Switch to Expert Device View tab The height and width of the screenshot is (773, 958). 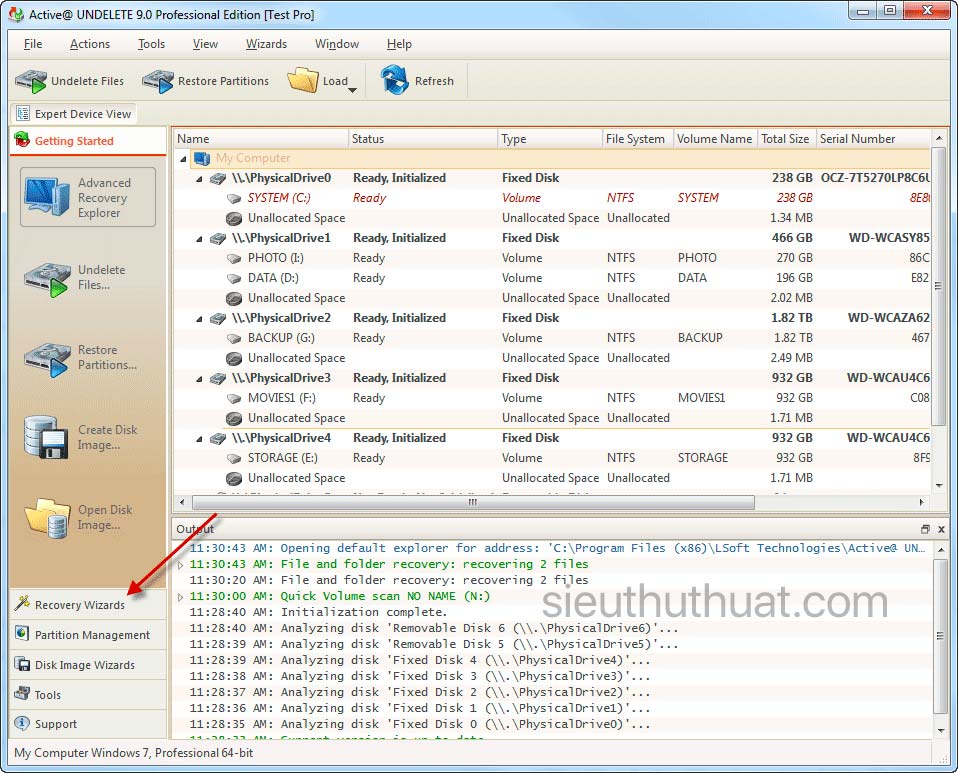pyautogui.click(x=74, y=114)
